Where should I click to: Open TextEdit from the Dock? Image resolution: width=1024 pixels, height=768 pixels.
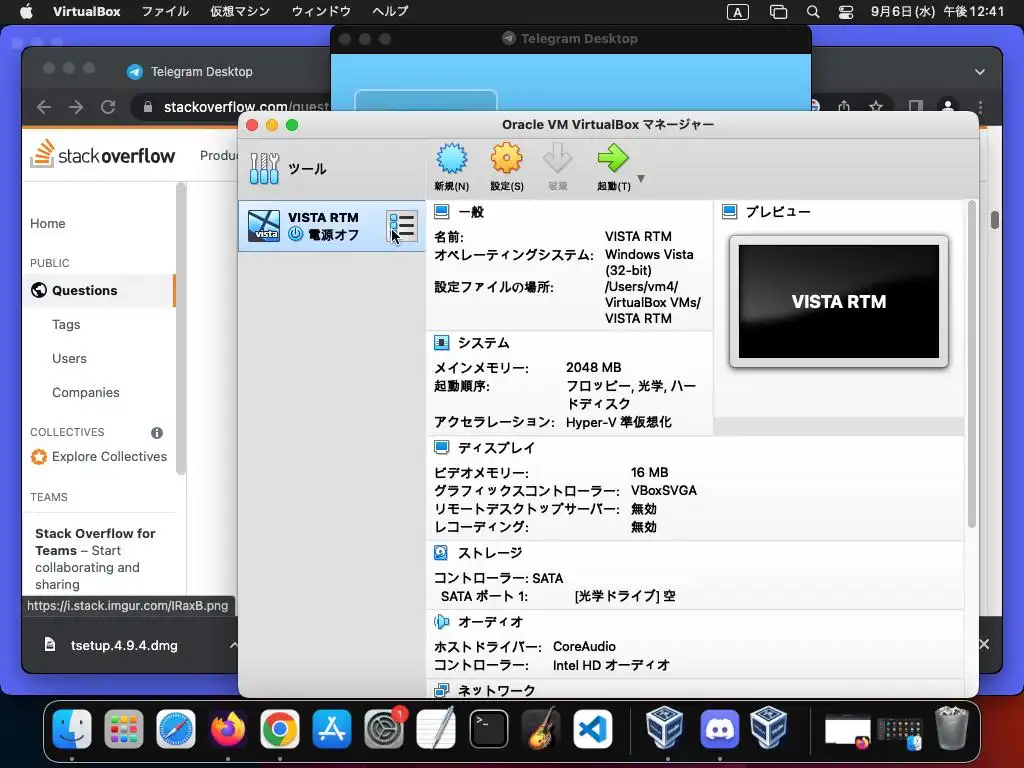(436, 729)
